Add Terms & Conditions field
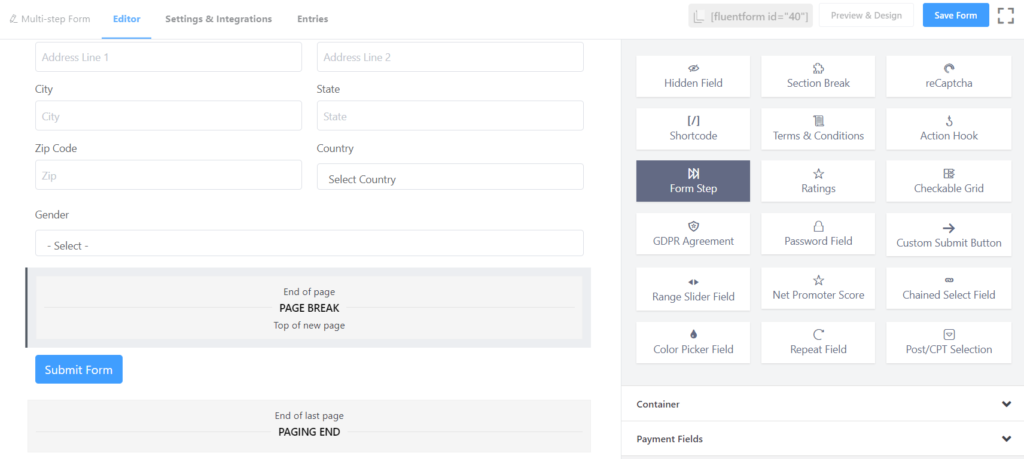1024x459 pixels. 818,128
